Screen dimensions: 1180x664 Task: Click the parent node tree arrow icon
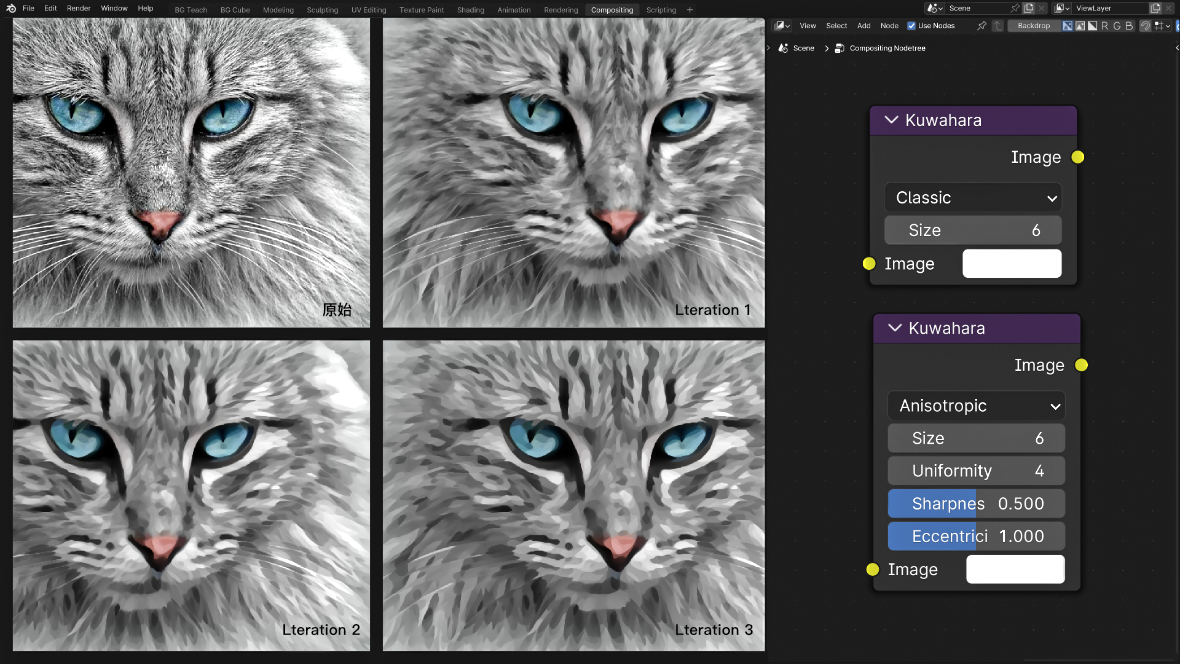998,26
